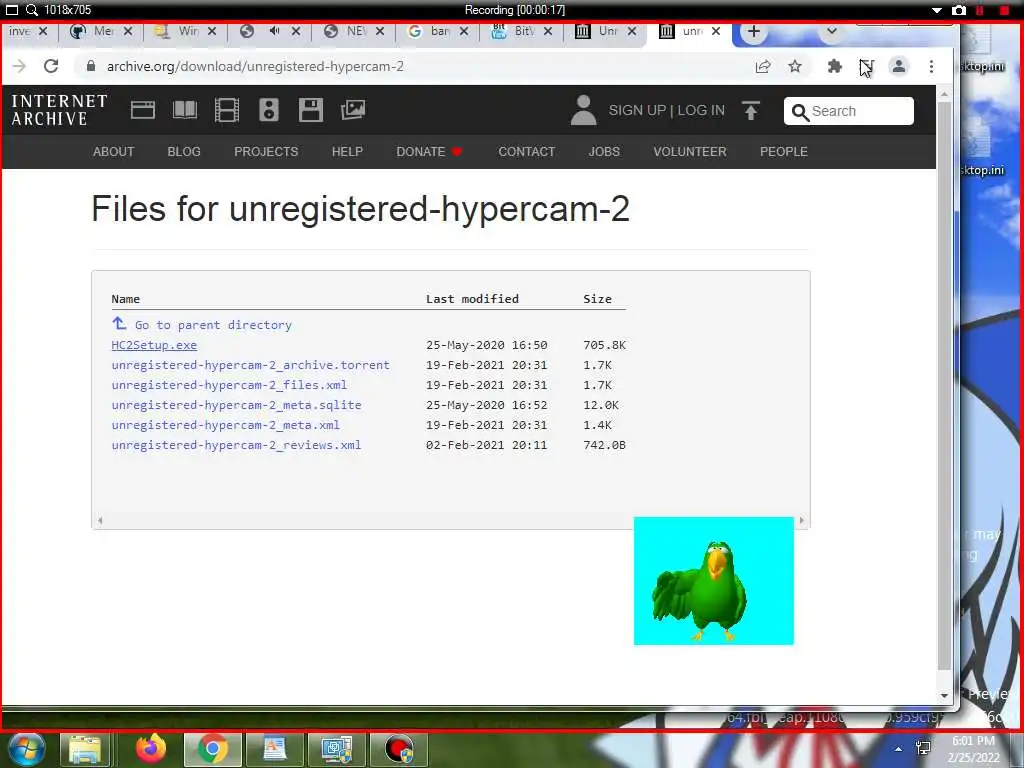Go to parent directory link
This screenshot has width=1024, height=768.
(x=202, y=325)
